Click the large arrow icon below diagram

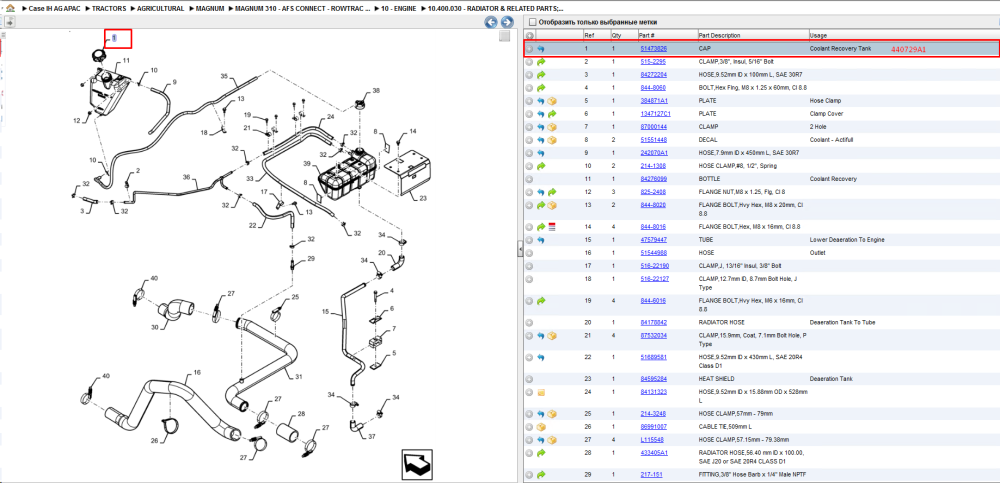[x=416, y=464]
